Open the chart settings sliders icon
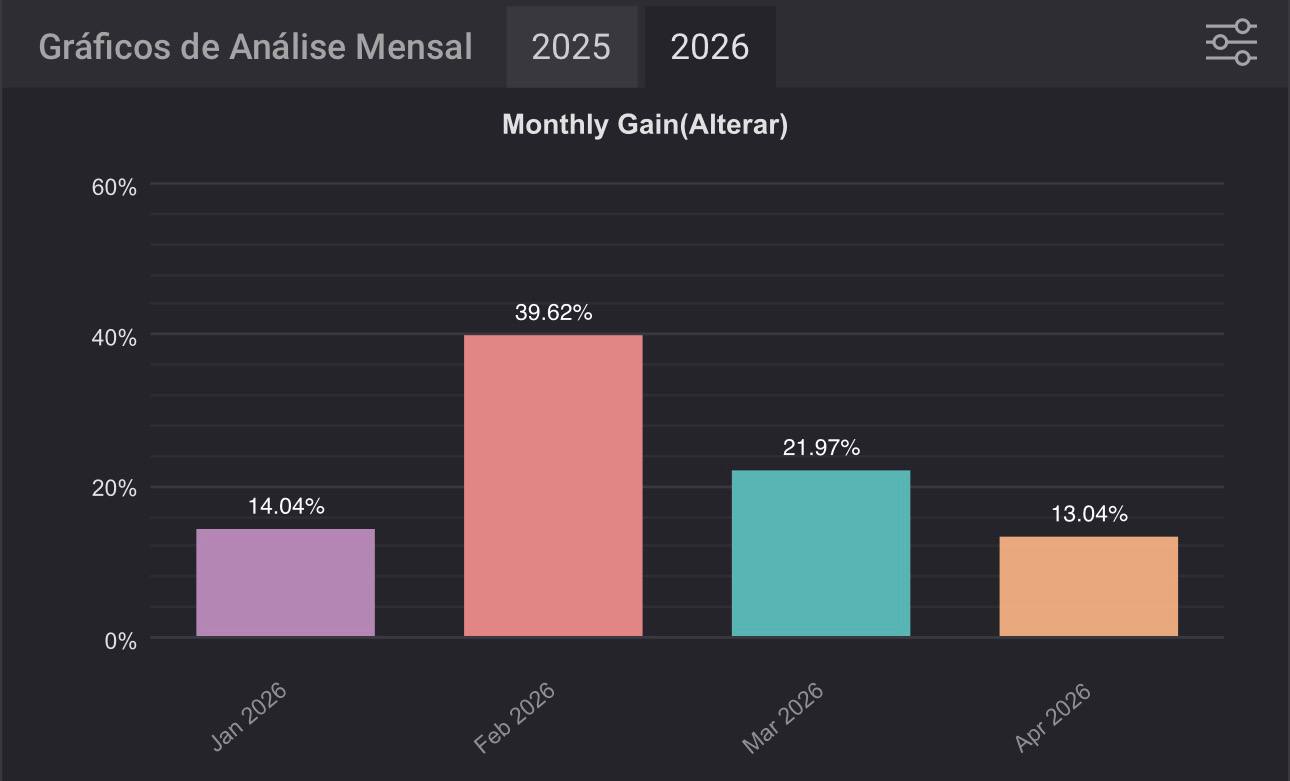Image resolution: width=1290 pixels, height=781 pixels. click(1231, 43)
